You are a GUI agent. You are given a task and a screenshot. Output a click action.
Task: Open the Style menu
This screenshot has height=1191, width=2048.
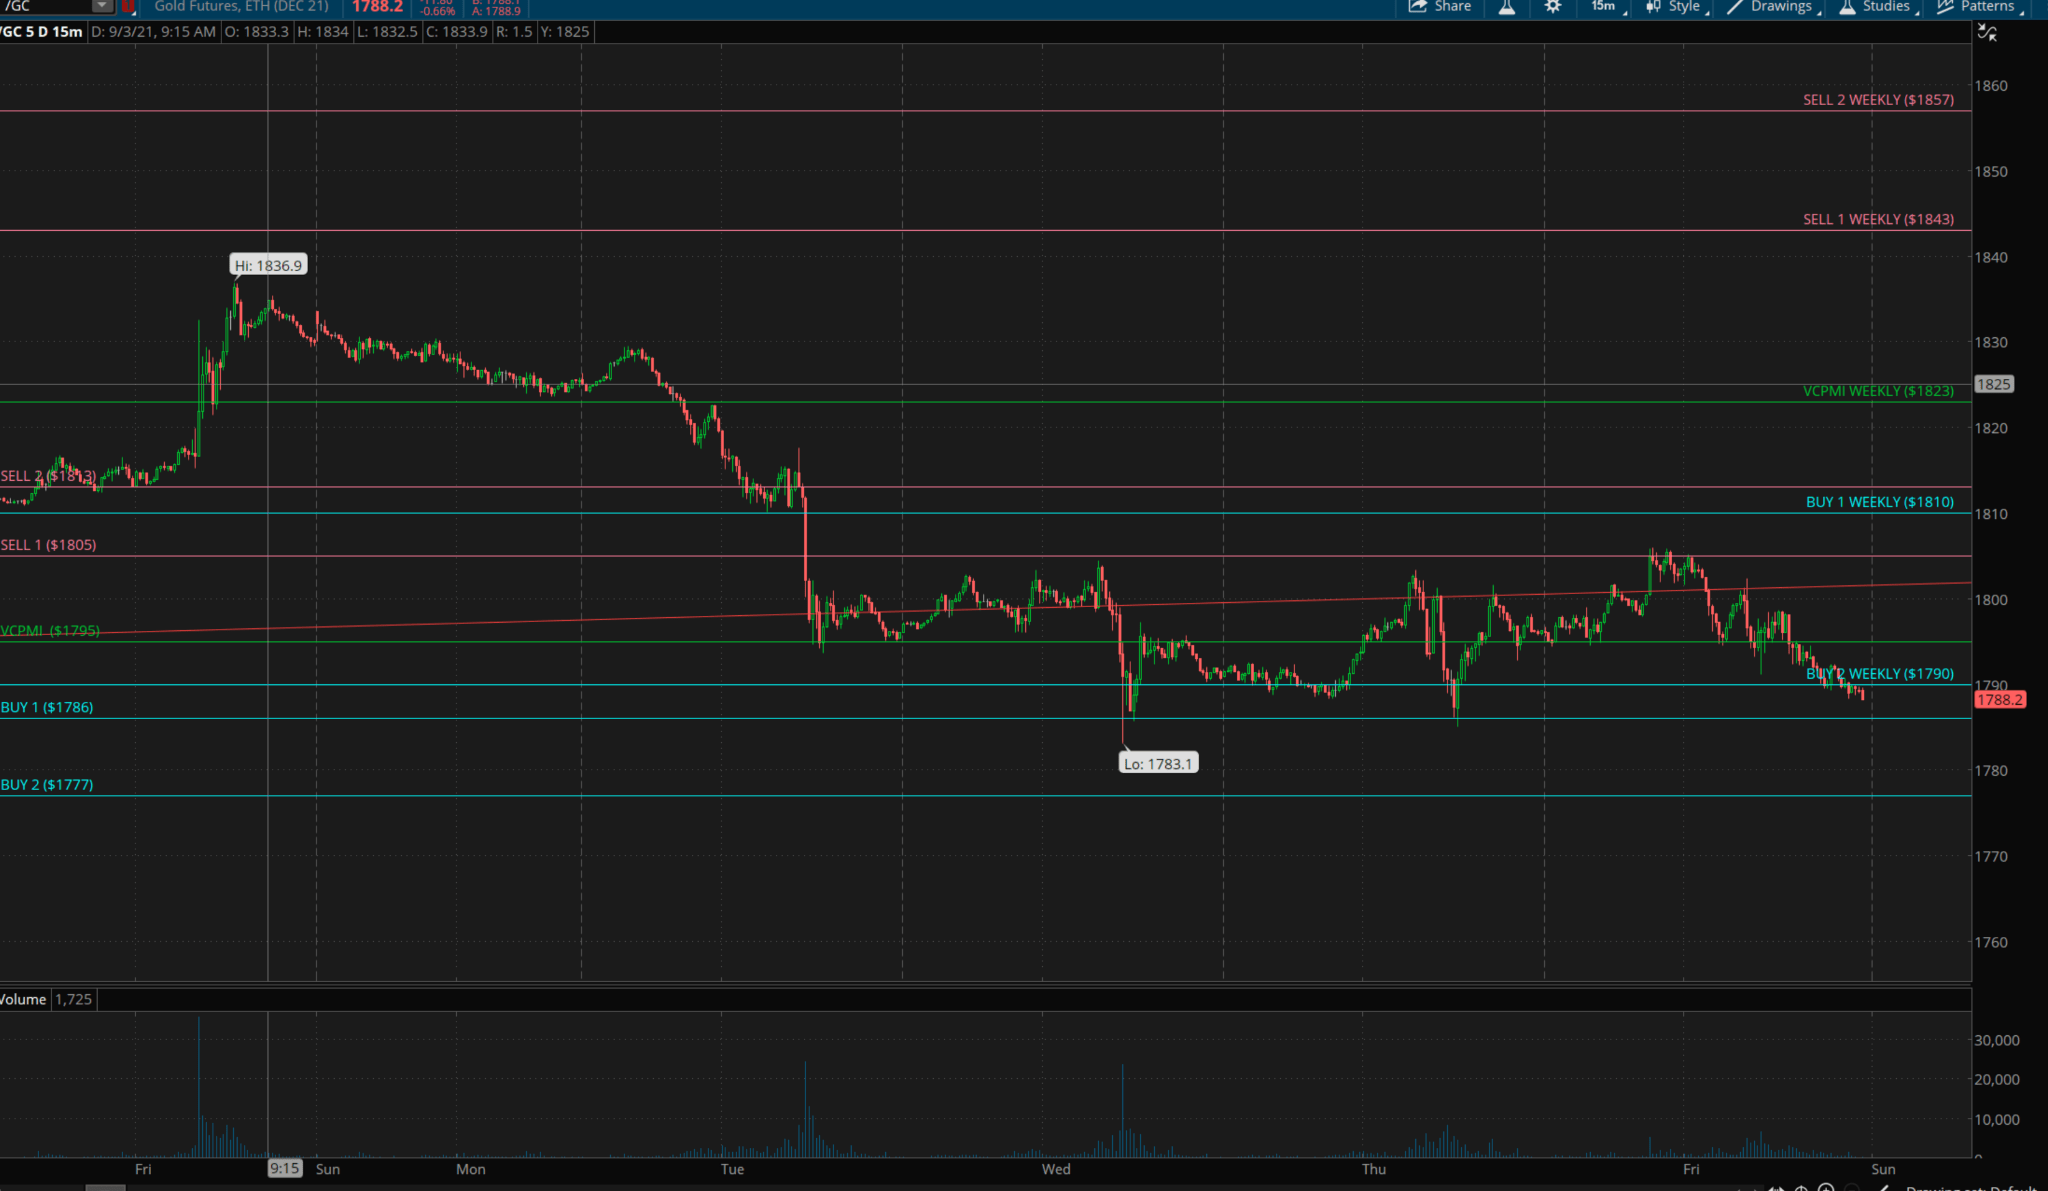[1676, 6]
